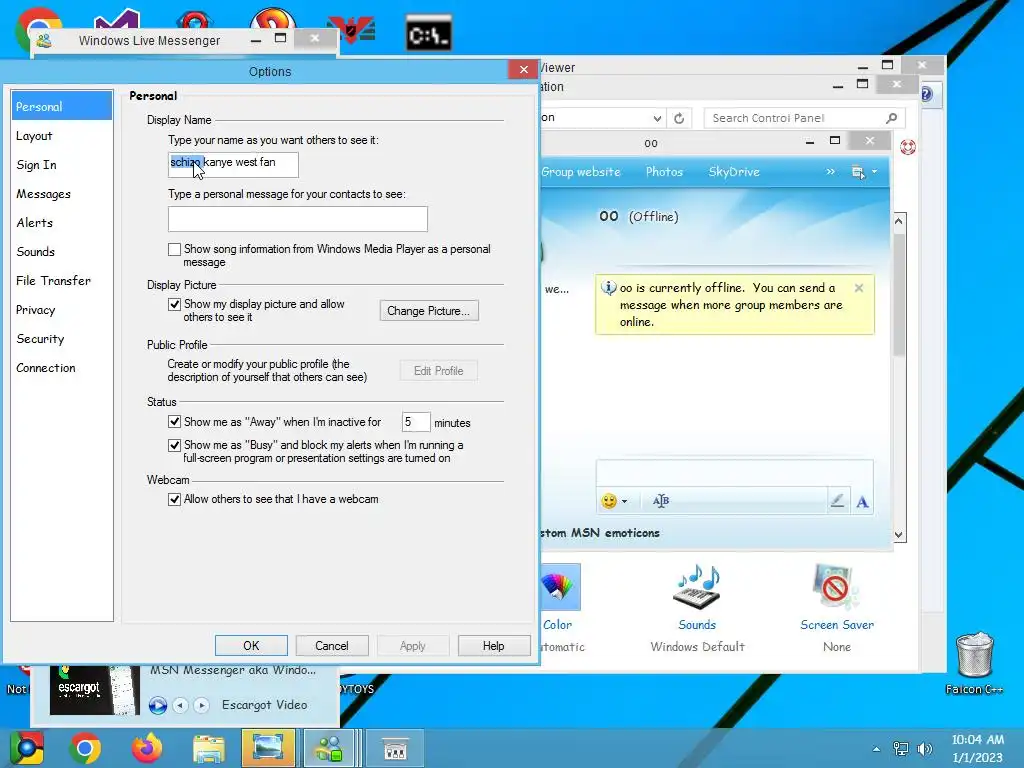The image size is (1024, 768).
Task: Expand the address bar history dropdown
Action: (x=657, y=118)
